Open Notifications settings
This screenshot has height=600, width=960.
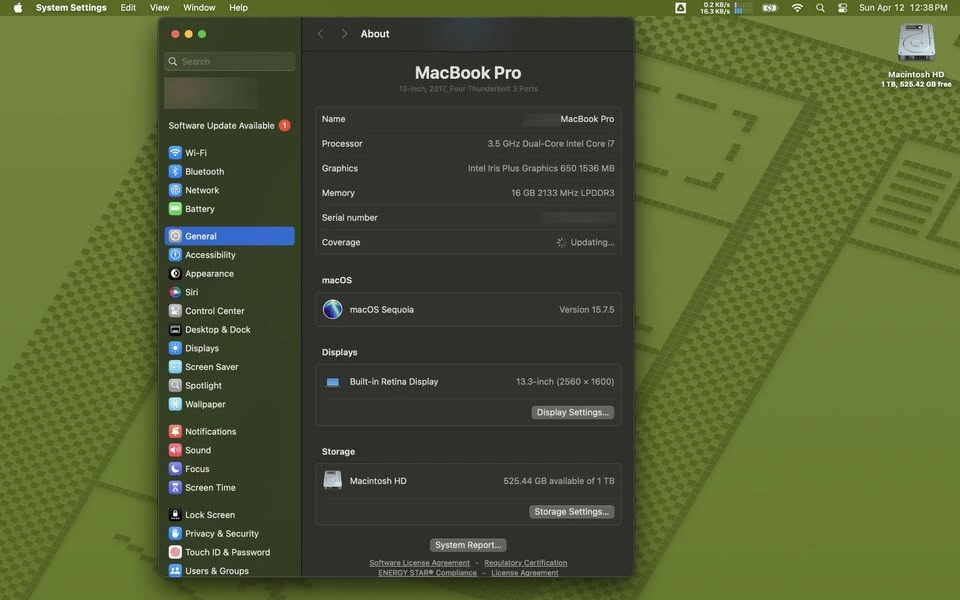[x=229, y=432]
